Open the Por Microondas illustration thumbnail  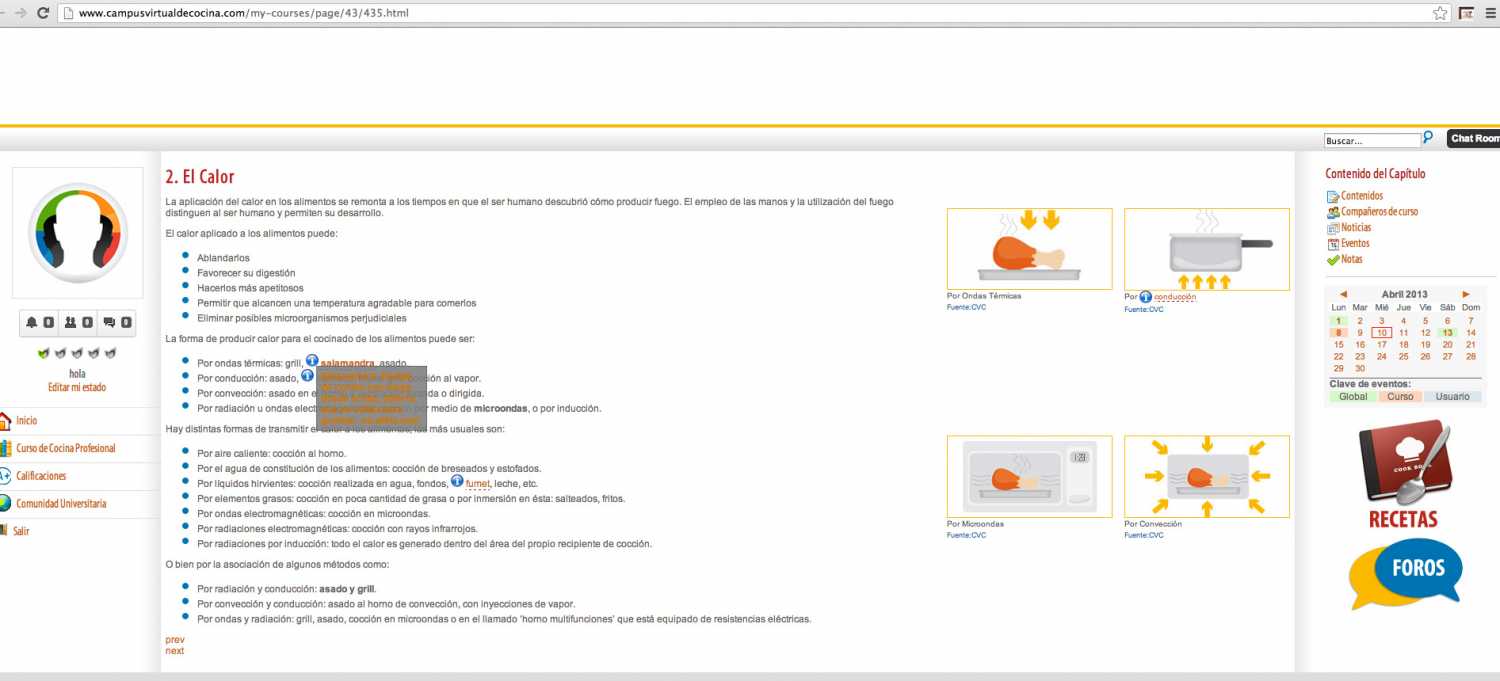click(1029, 477)
